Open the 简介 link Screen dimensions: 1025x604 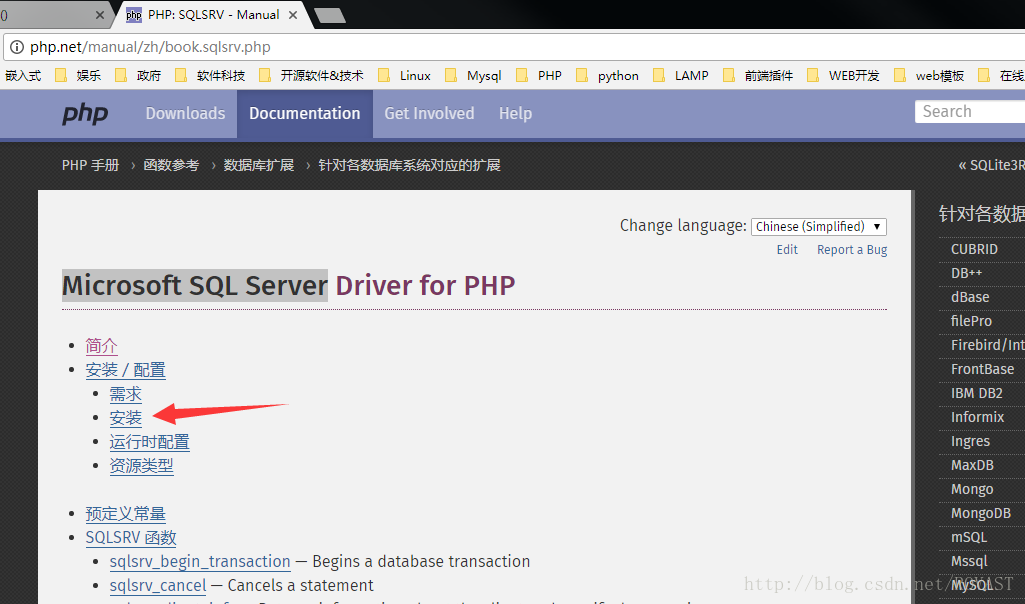[101, 346]
